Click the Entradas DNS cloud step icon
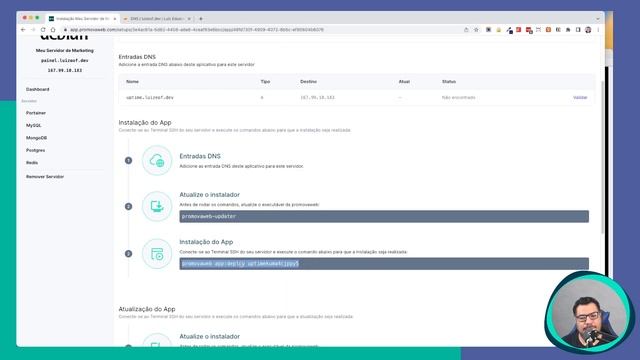Viewport: 640px width, 360px height. click(157, 160)
